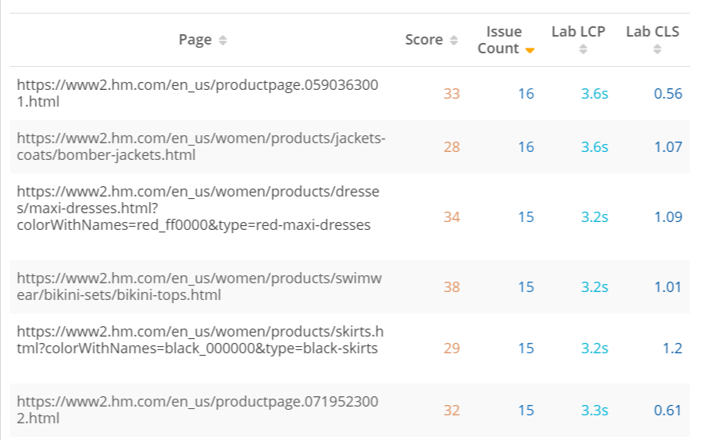Click score 32 in productpage.0719523002 row
Screen dimensions: 708x440
point(452,410)
